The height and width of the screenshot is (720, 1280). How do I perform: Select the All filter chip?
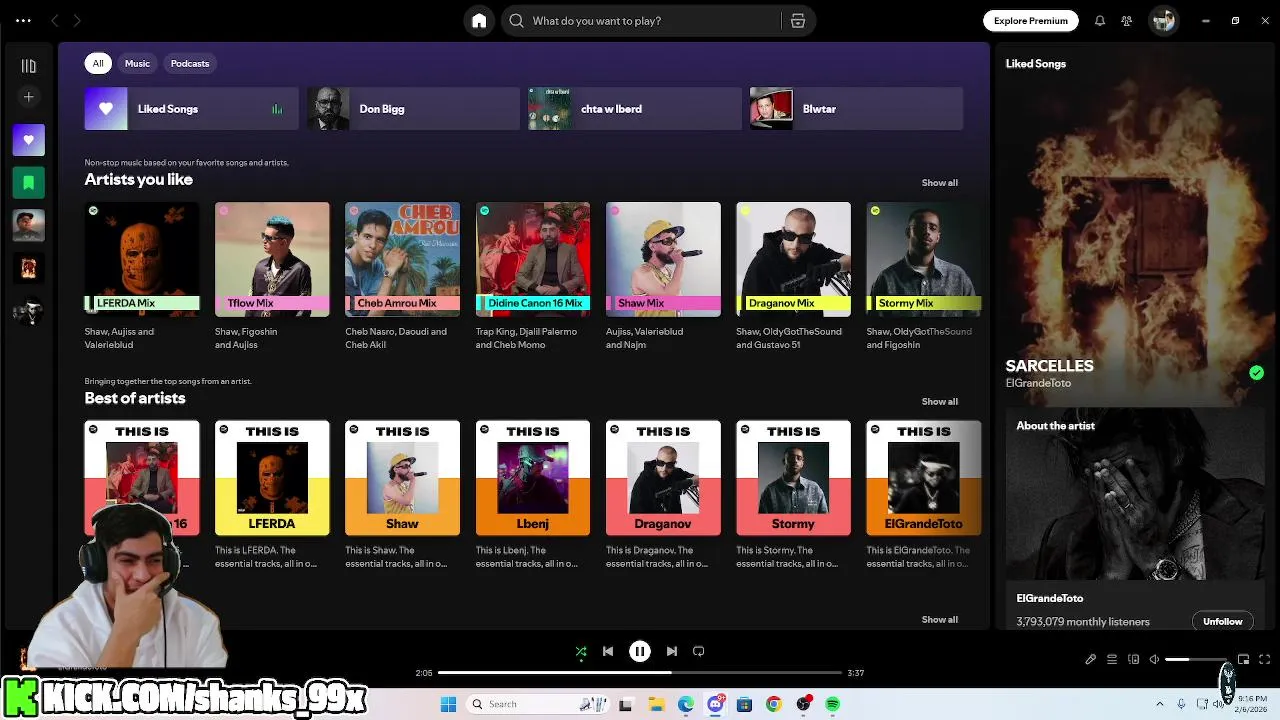98,63
